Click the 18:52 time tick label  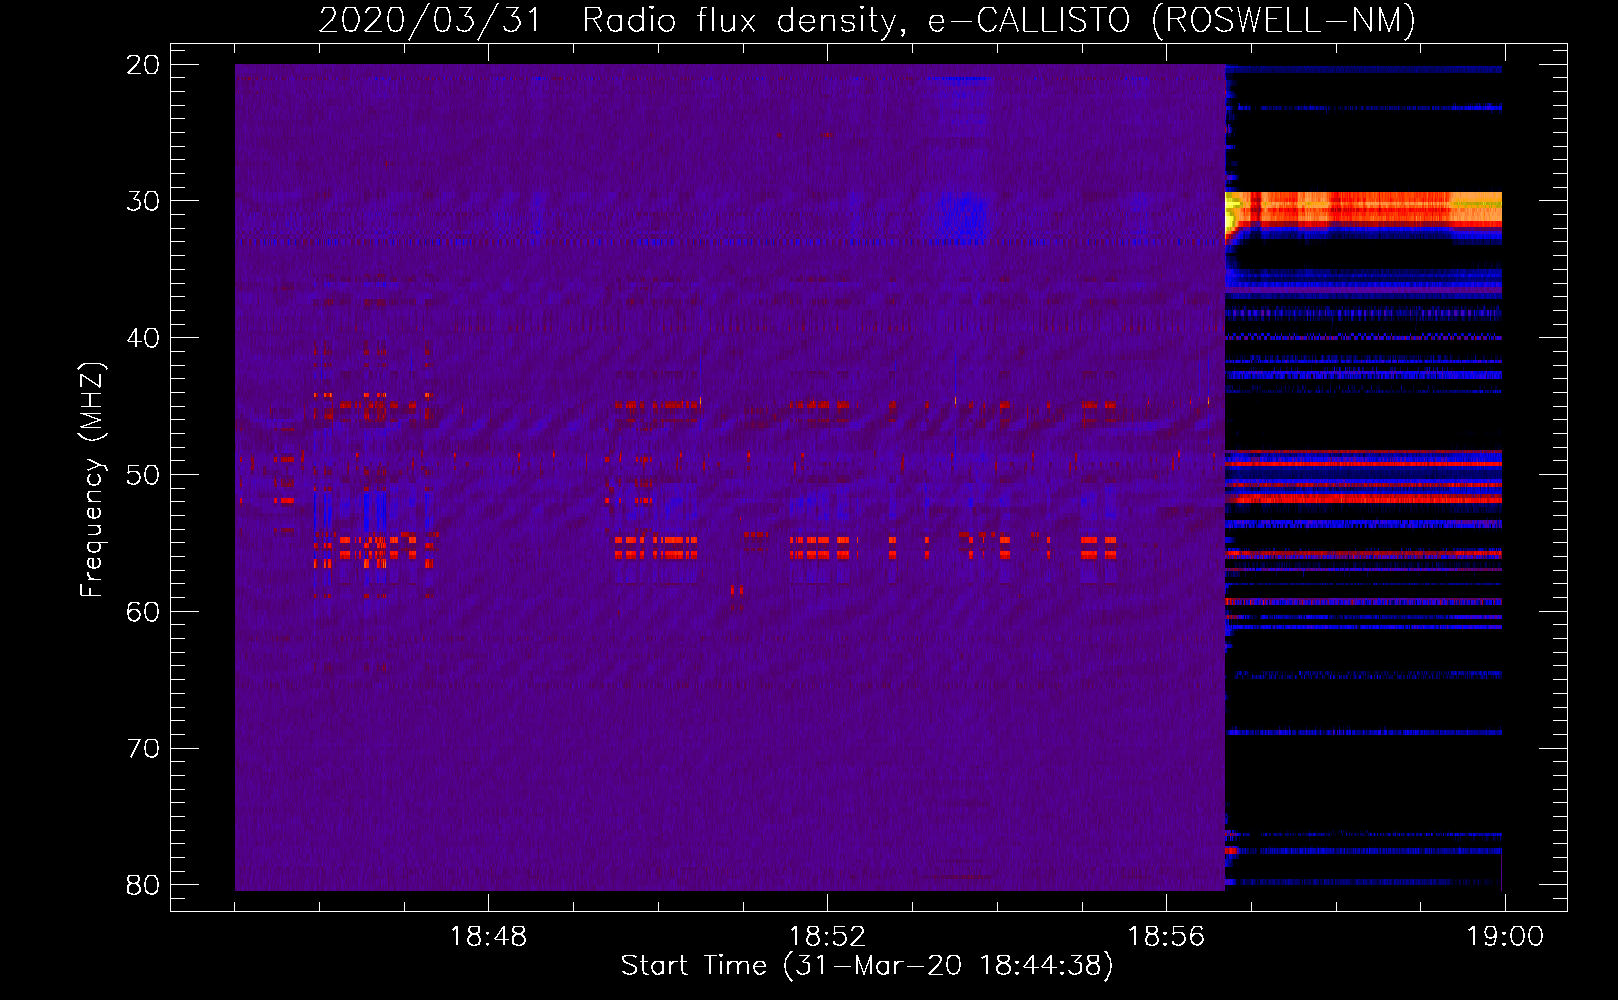tap(827, 937)
